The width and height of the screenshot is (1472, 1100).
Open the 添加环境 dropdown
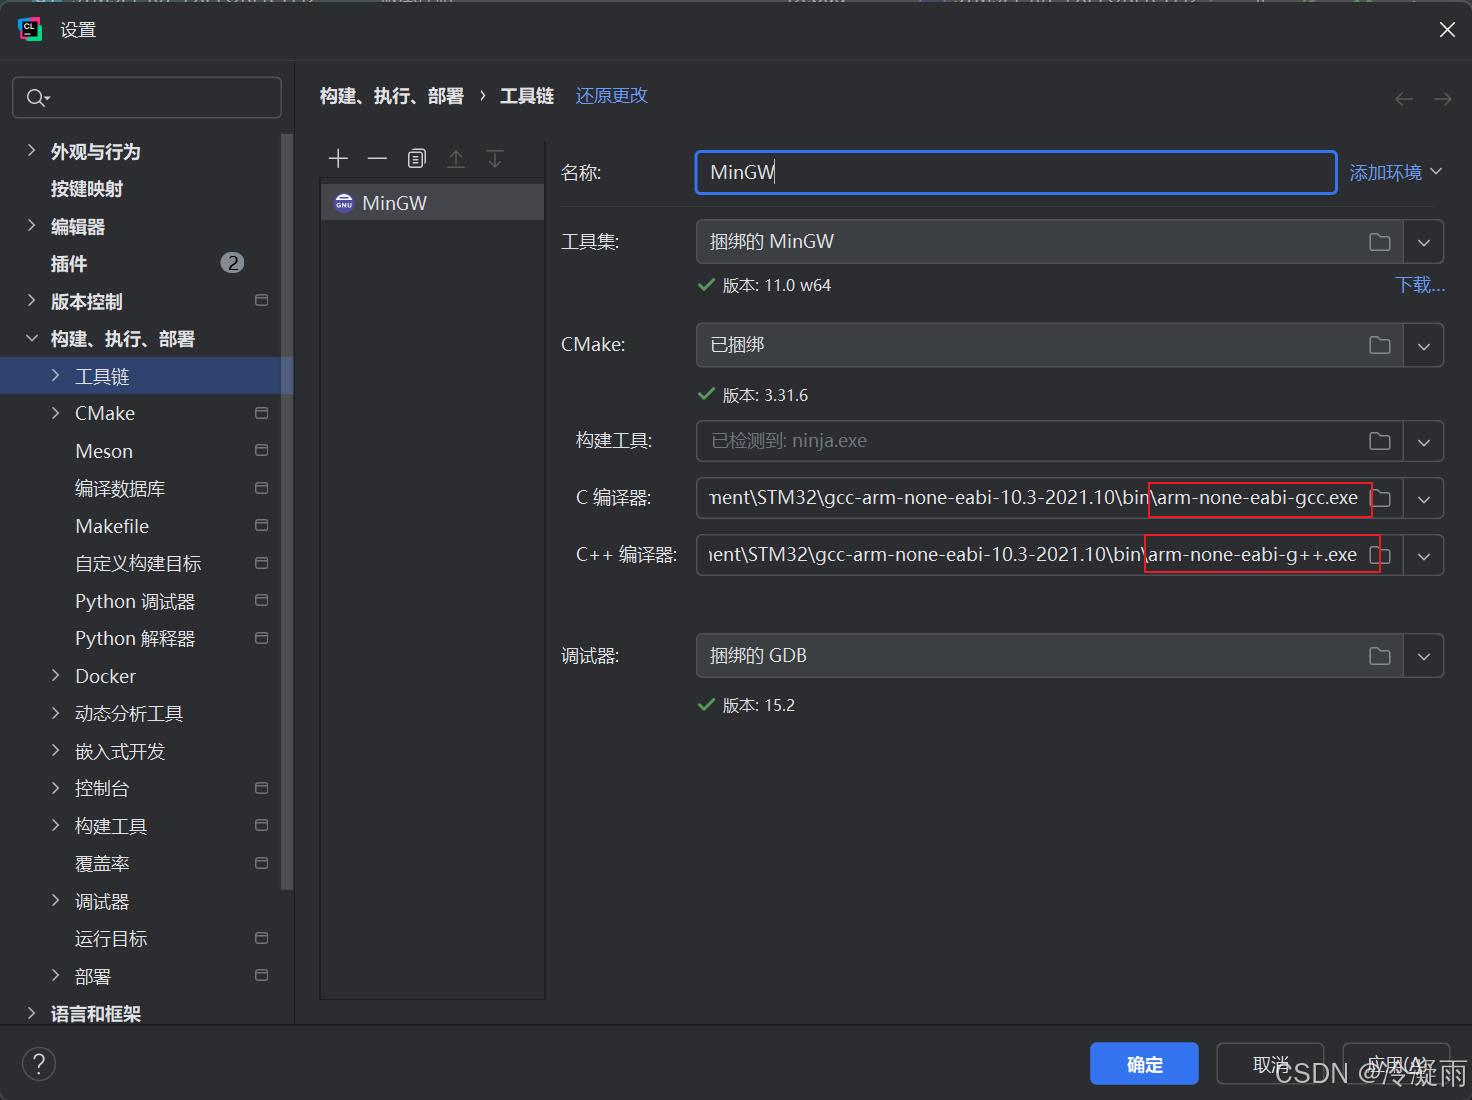pyautogui.click(x=1396, y=172)
